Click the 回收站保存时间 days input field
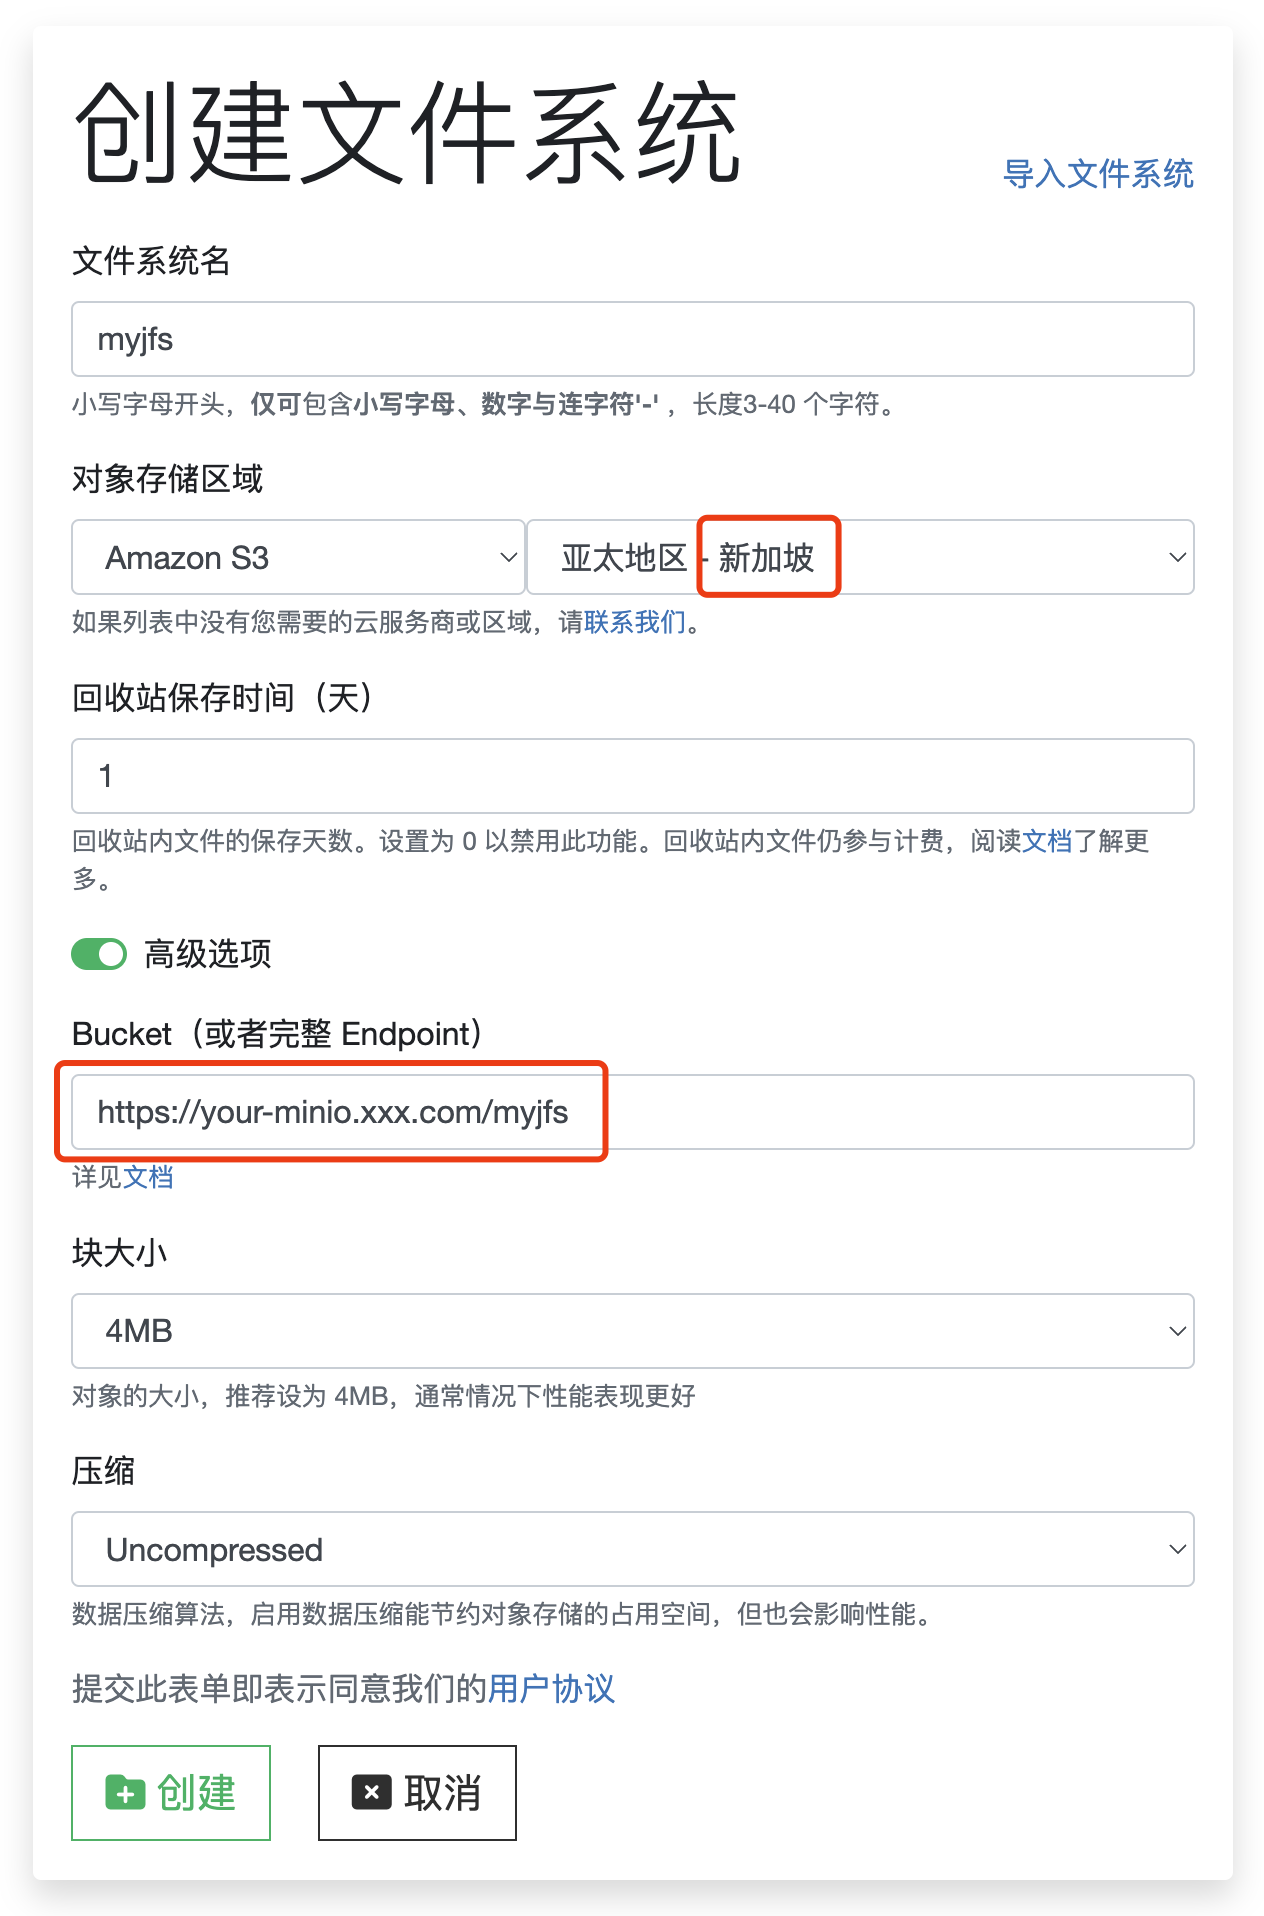This screenshot has height=1916, width=1264. pyautogui.click(x=632, y=776)
